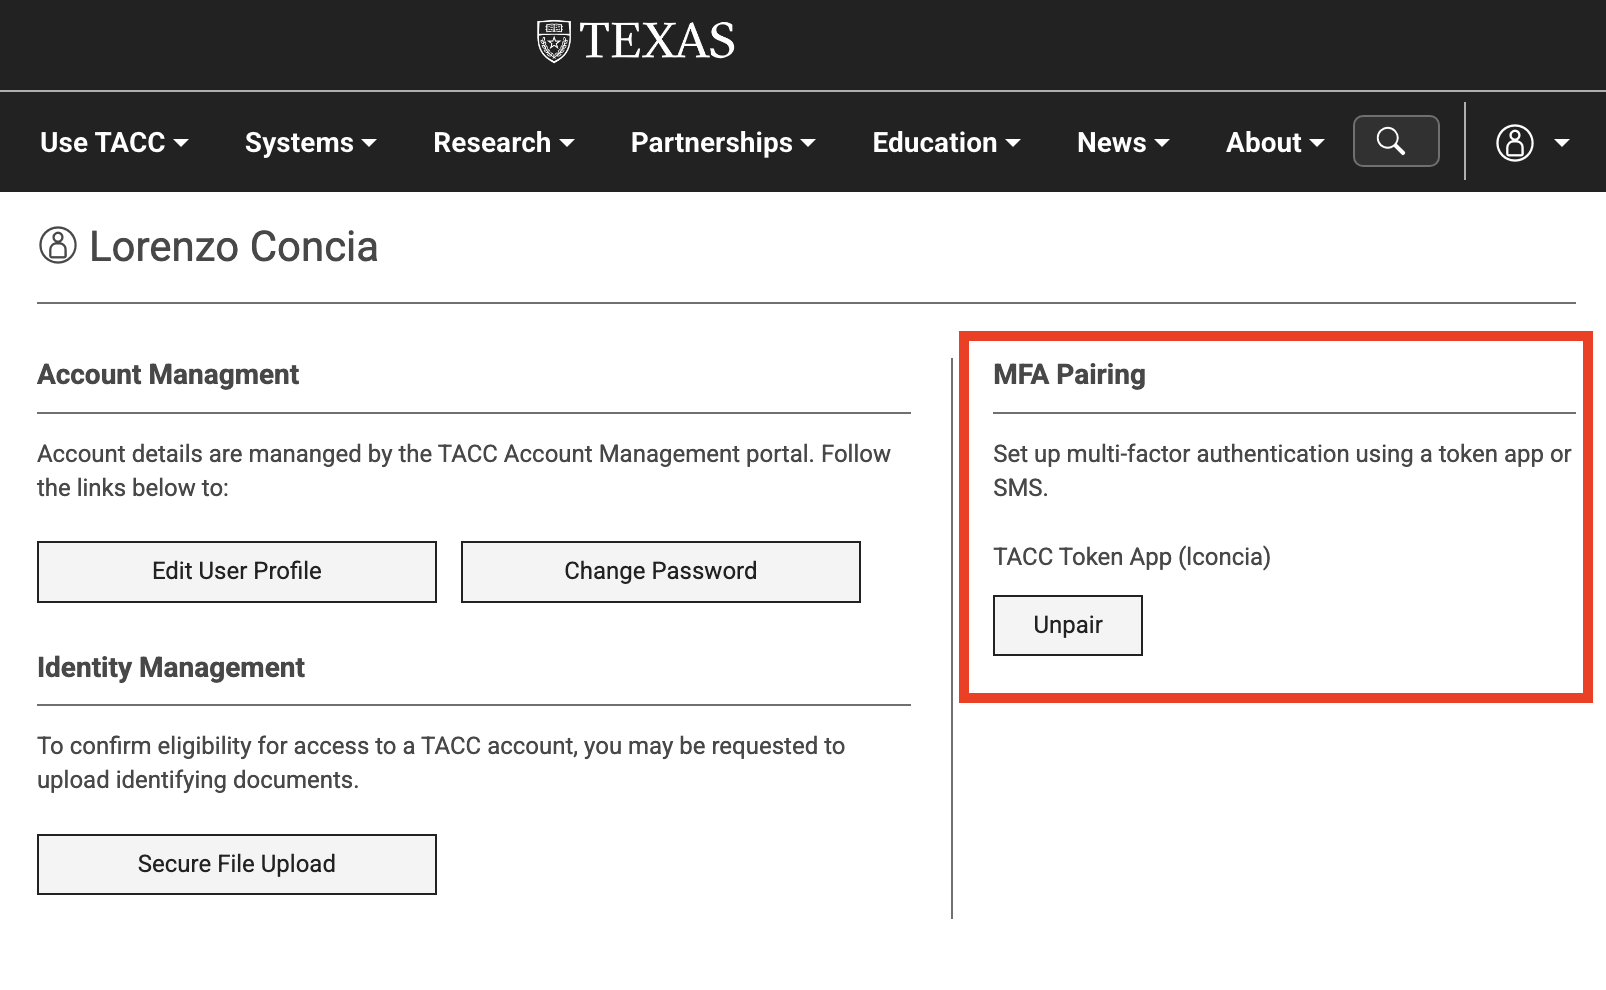Expand the Systems navigation dropdown
This screenshot has width=1606, height=990.
pos(310,142)
